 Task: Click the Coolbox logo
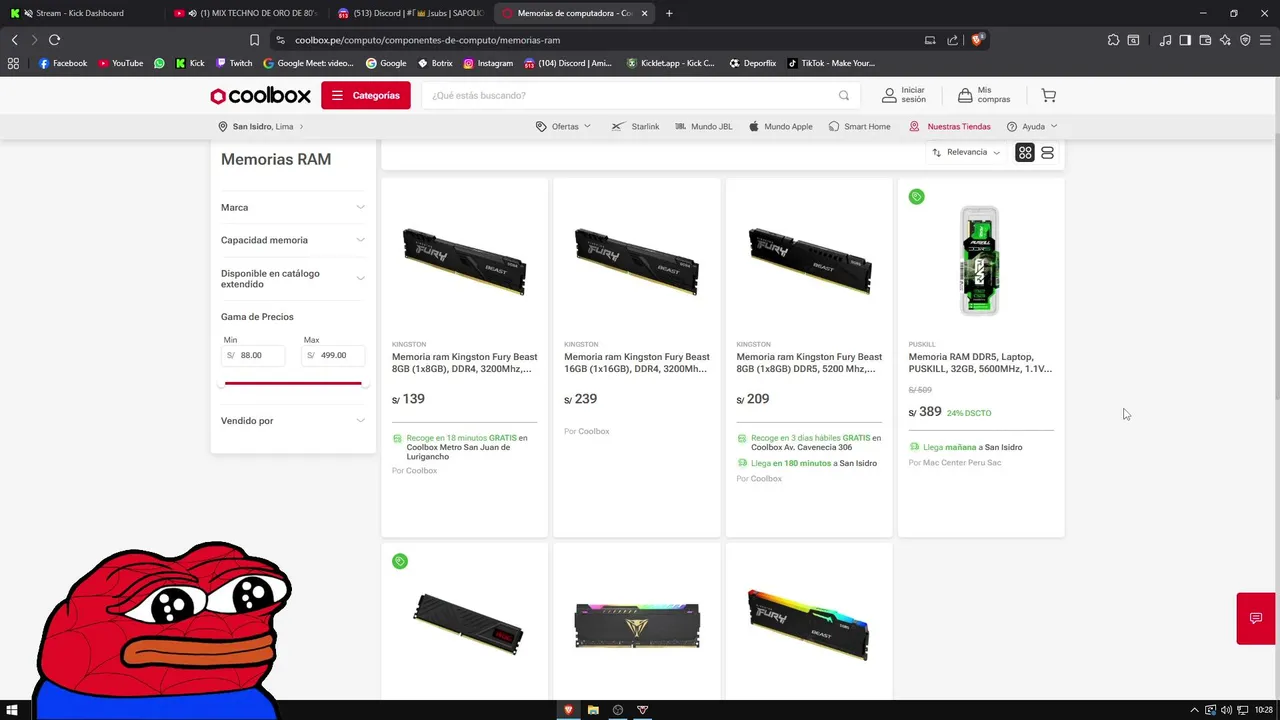(260, 96)
